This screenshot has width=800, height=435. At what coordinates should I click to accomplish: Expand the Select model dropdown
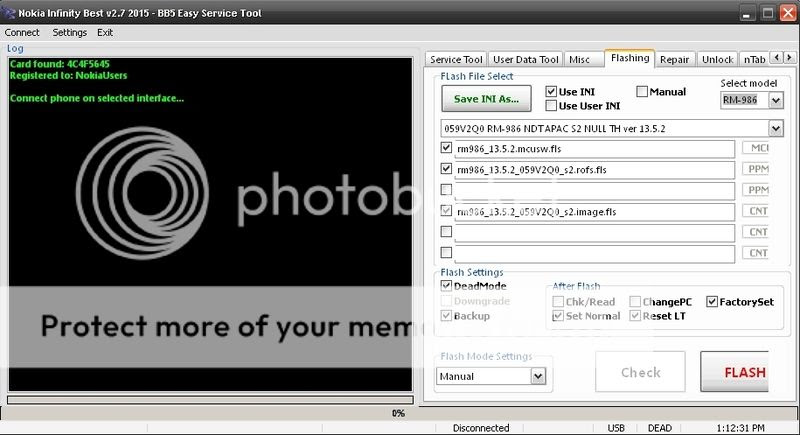776,100
